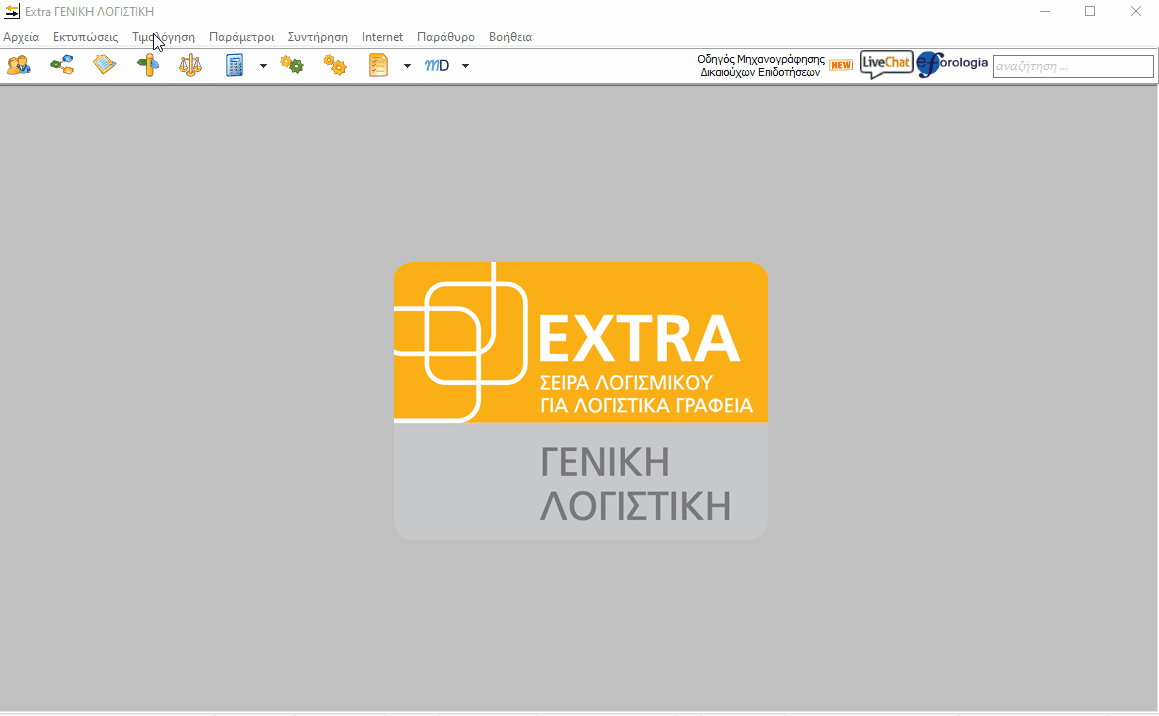The height and width of the screenshot is (716, 1159).
Task: Open the Οδηγός Μηχανογράφησης link
Action: (761, 66)
